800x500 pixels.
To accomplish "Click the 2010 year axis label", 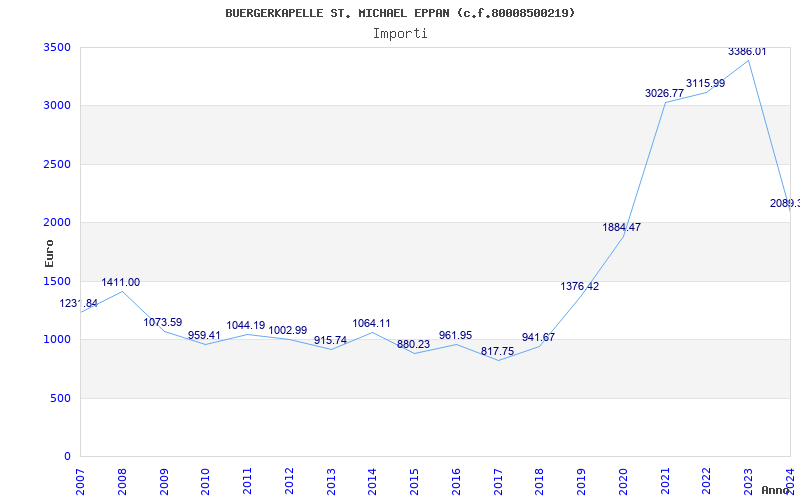I will 206,482.
